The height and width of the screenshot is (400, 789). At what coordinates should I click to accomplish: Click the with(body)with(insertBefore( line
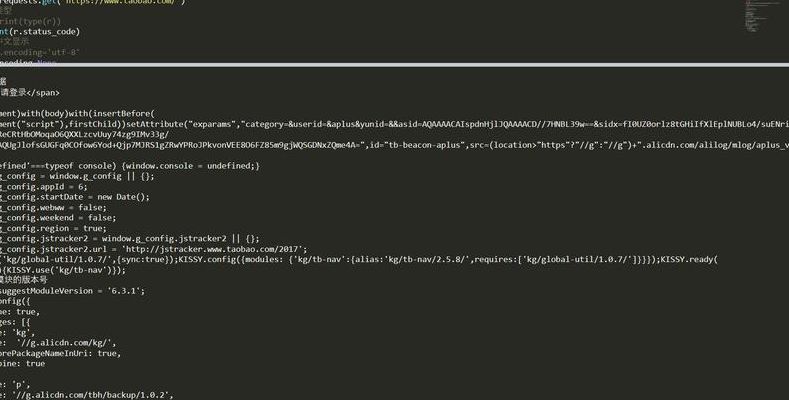[x=77, y=114]
